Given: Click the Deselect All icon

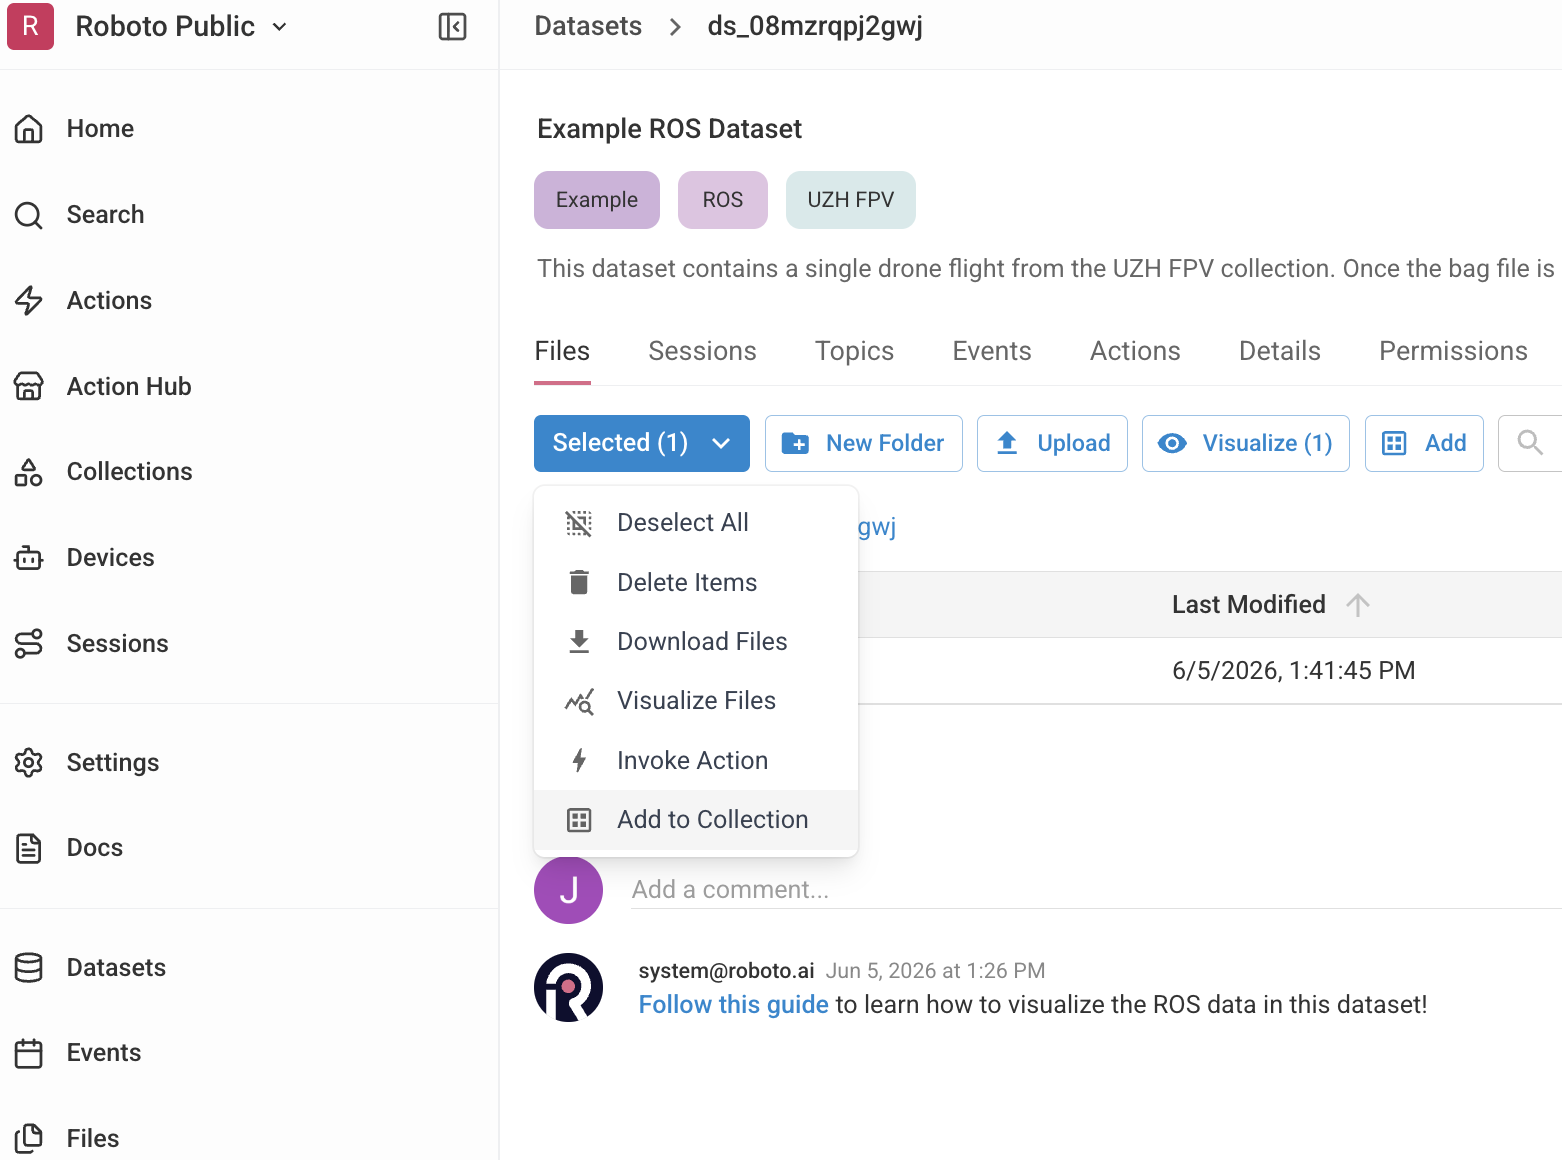Looking at the screenshot, I should [579, 523].
